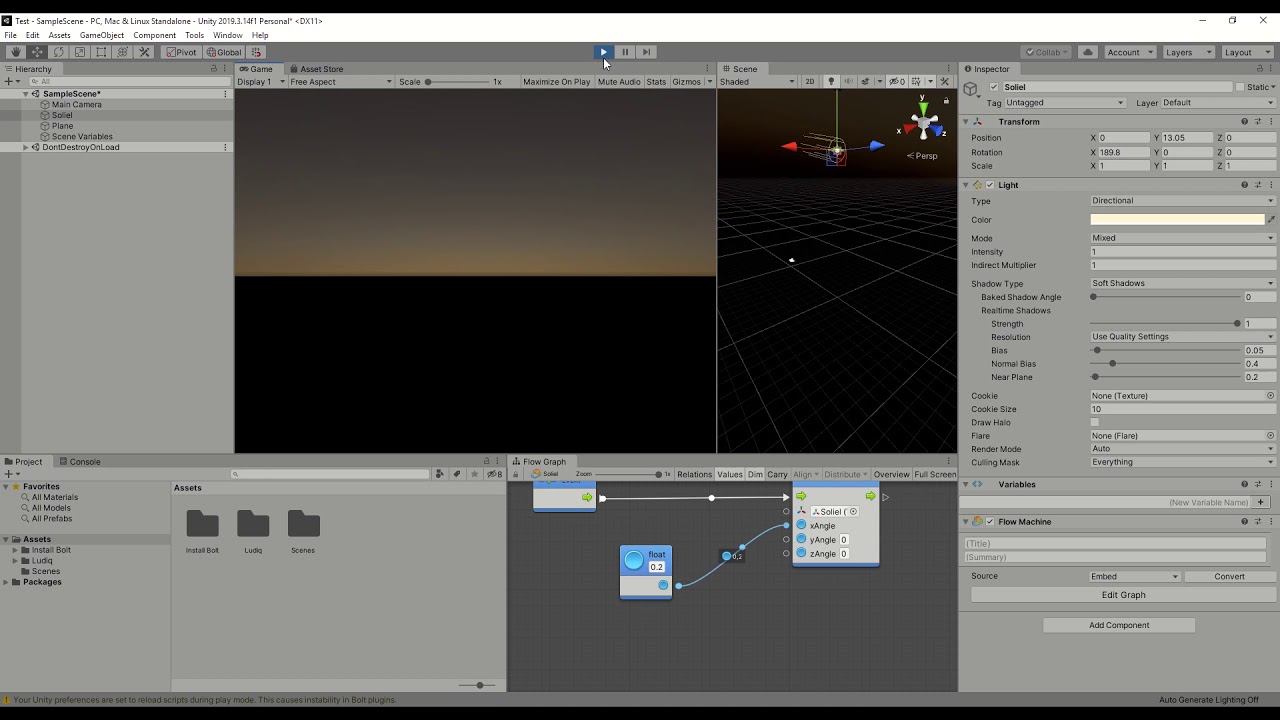The image size is (1280, 720).
Task: Pick color with eyedropper next to Color
Action: [1271, 220]
